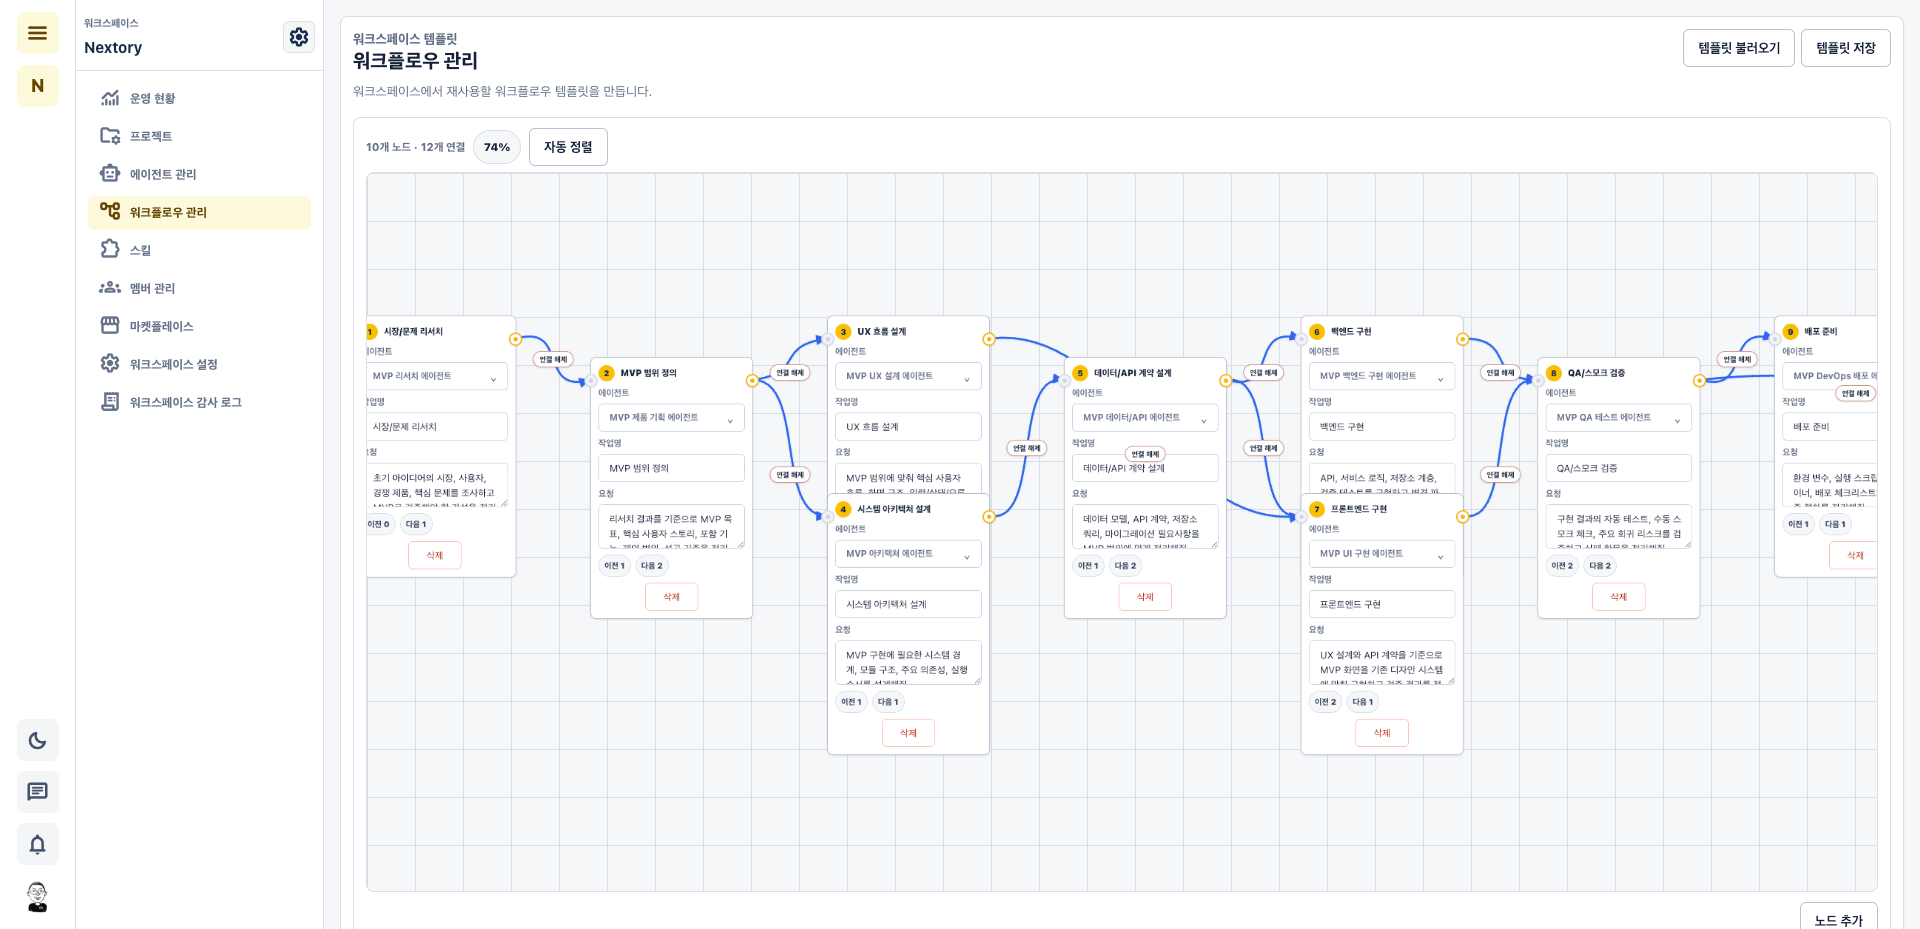Viewport: 1920px width, 929px height.
Task: Click the 마켓플레이스 storefront icon
Action: (x=110, y=325)
